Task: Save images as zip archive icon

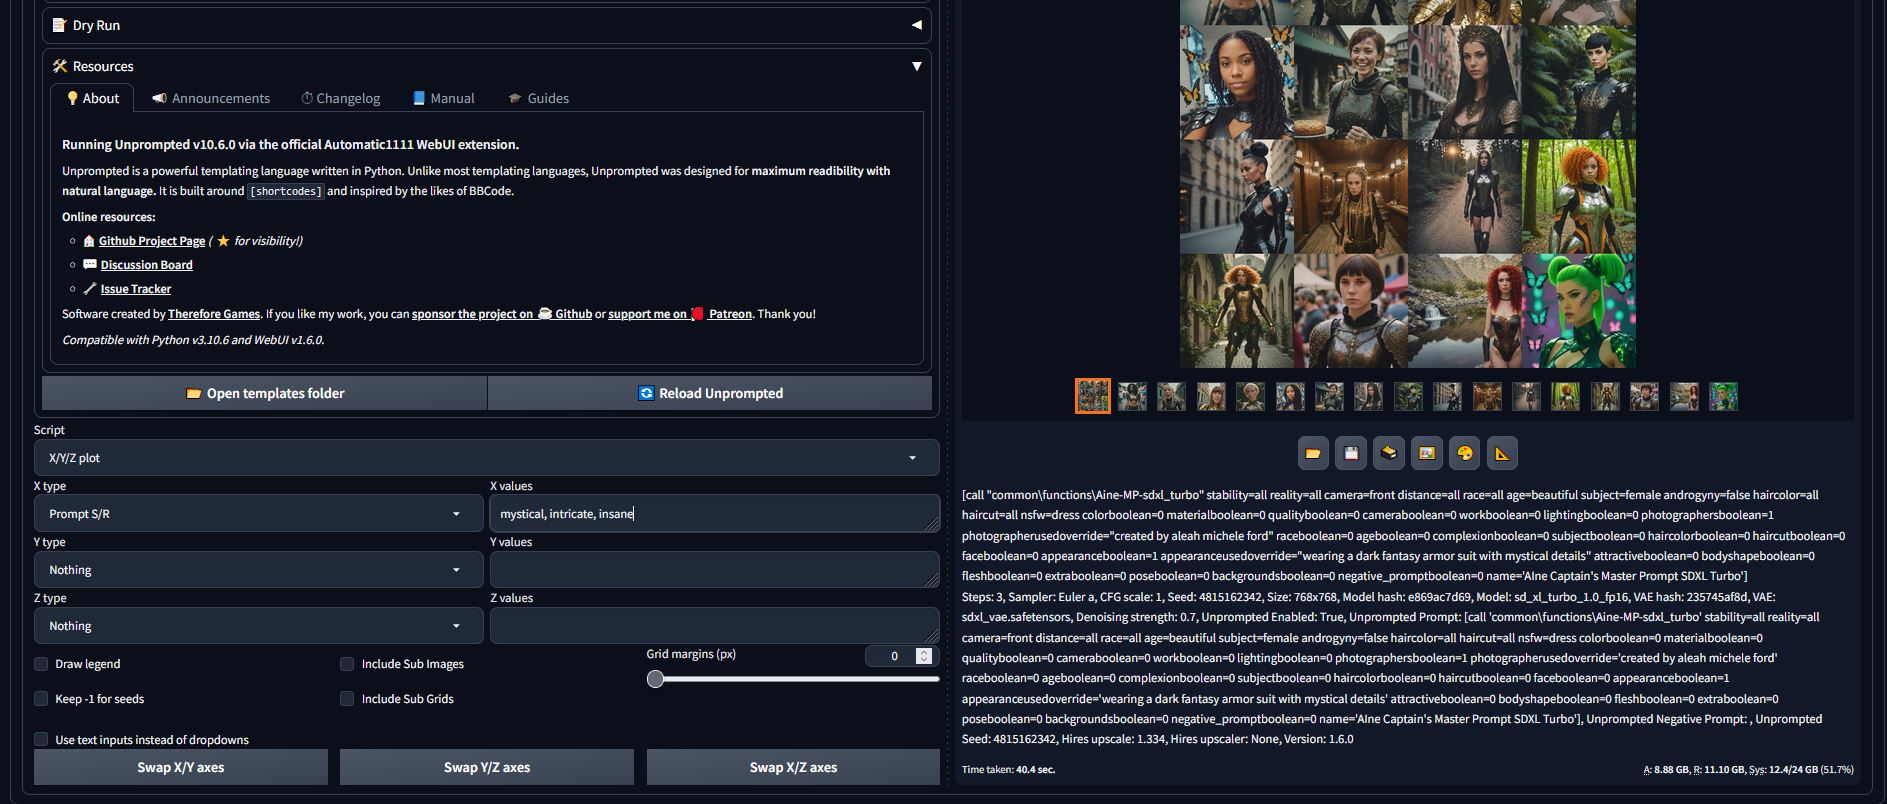Action: tap(1389, 453)
